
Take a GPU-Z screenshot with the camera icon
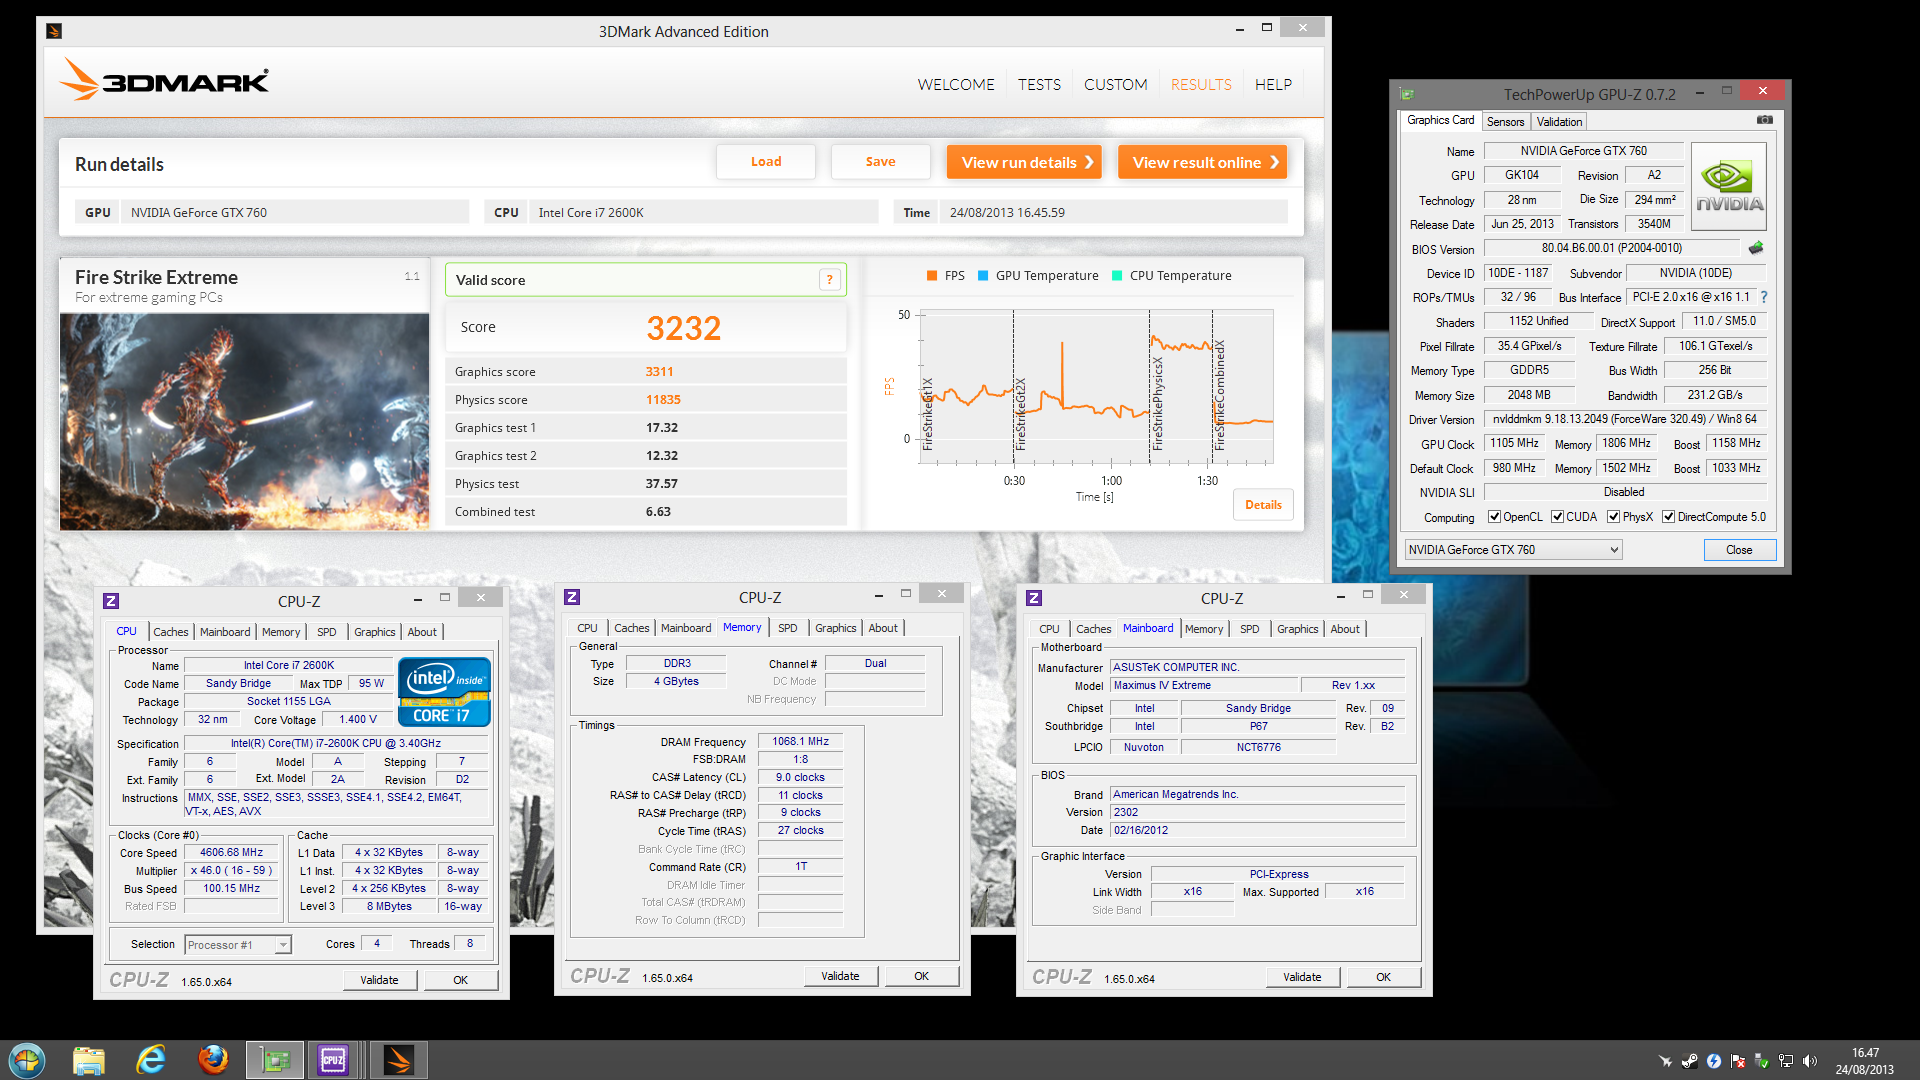pyautogui.click(x=1765, y=120)
